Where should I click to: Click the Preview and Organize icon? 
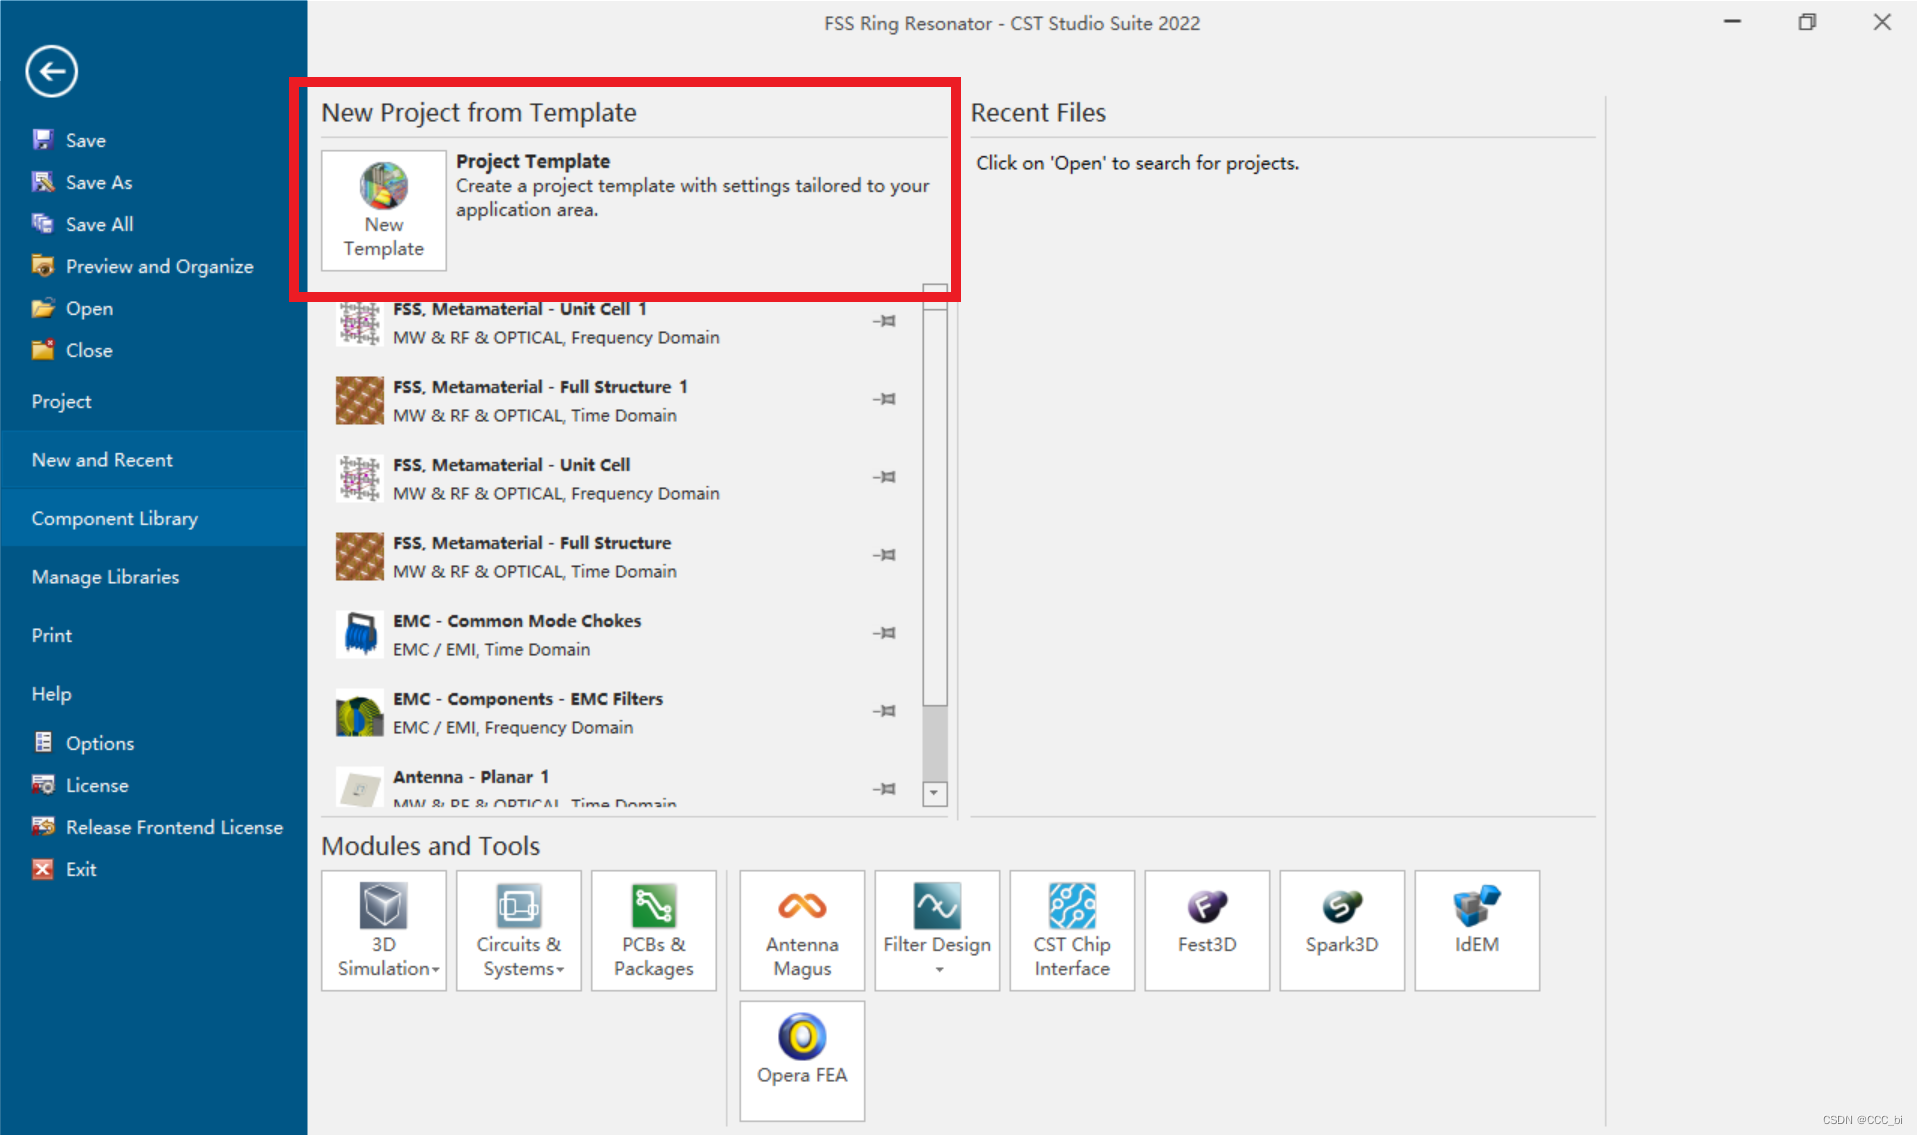pos(43,266)
